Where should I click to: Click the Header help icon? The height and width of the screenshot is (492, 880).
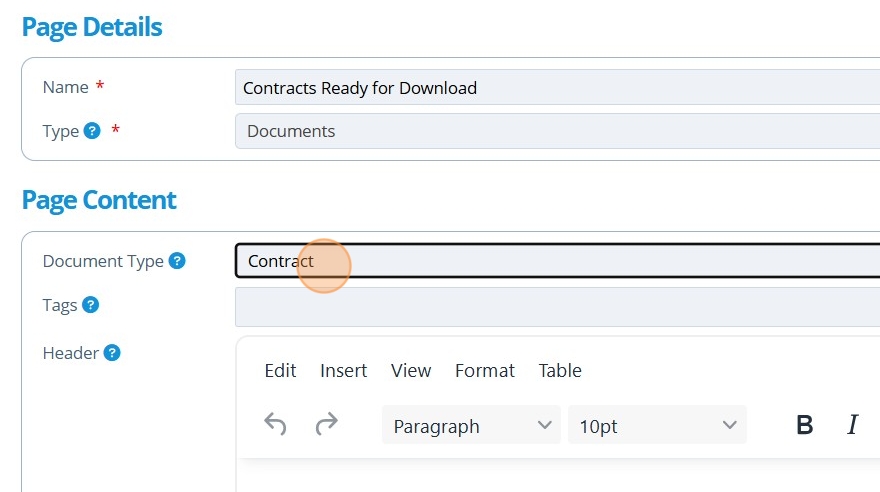[112, 353]
